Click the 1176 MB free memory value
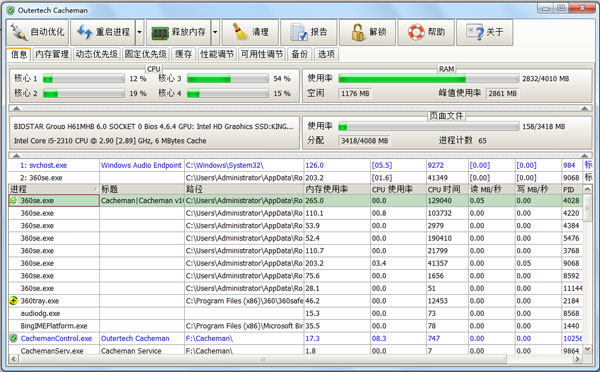Viewport: 600px width, 372px height. [355, 93]
